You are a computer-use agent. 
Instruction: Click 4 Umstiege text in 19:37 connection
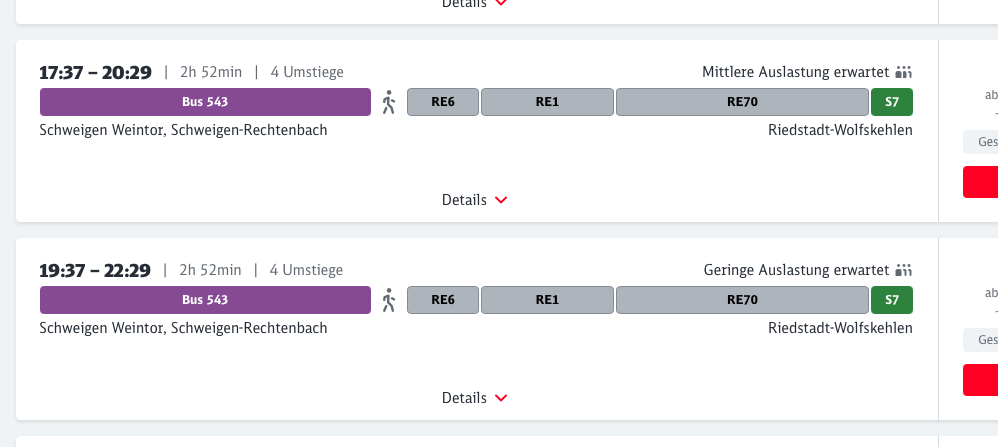pyautogui.click(x=306, y=270)
